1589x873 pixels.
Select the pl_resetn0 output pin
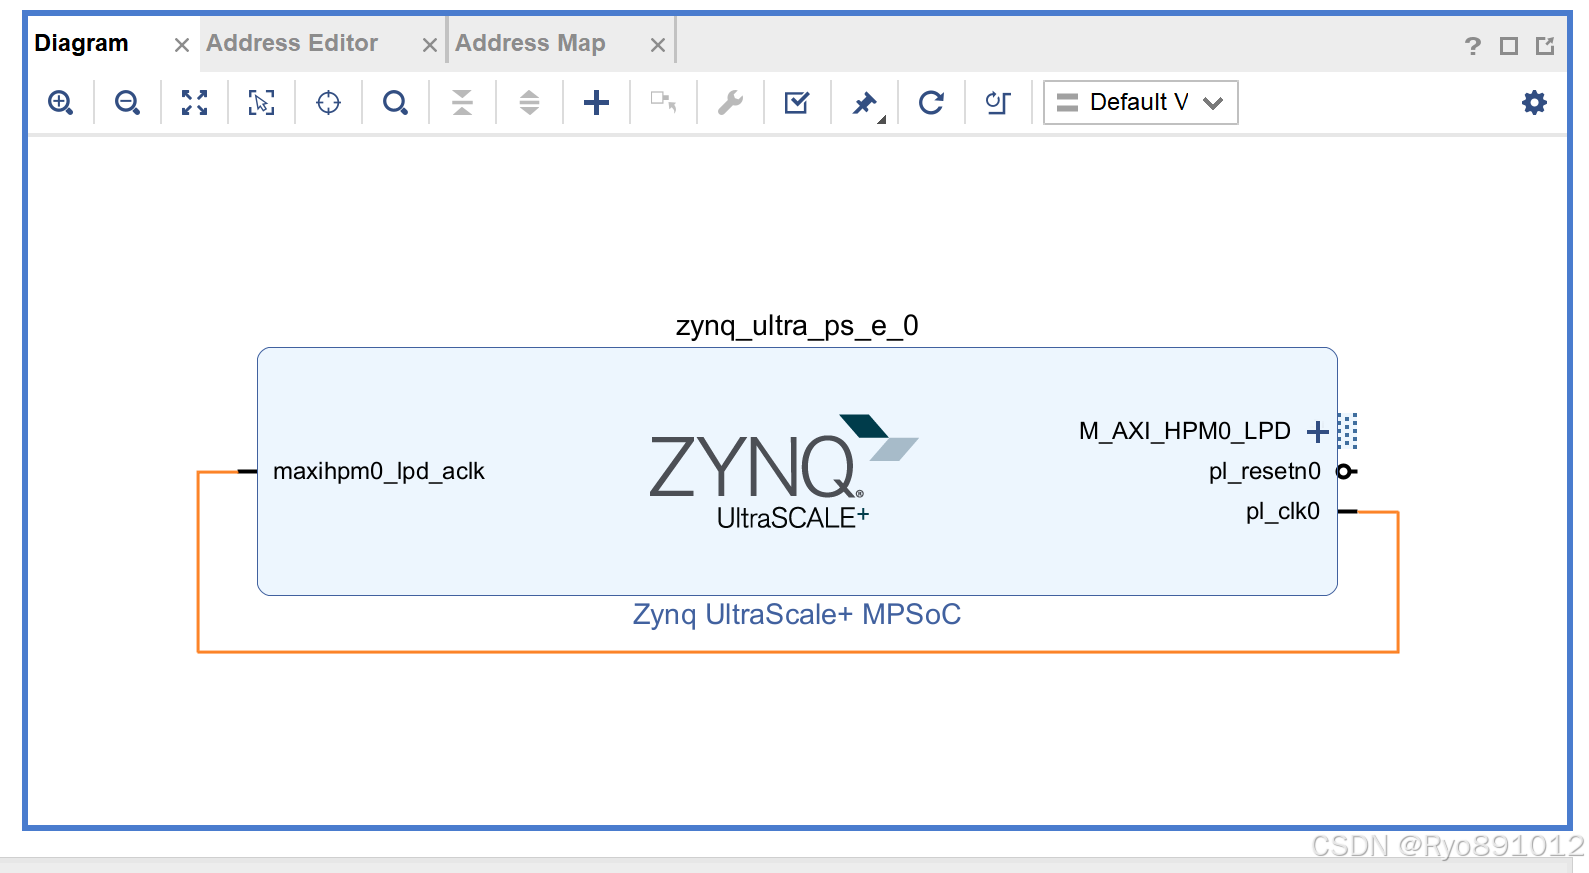(x=1347, y=471)
